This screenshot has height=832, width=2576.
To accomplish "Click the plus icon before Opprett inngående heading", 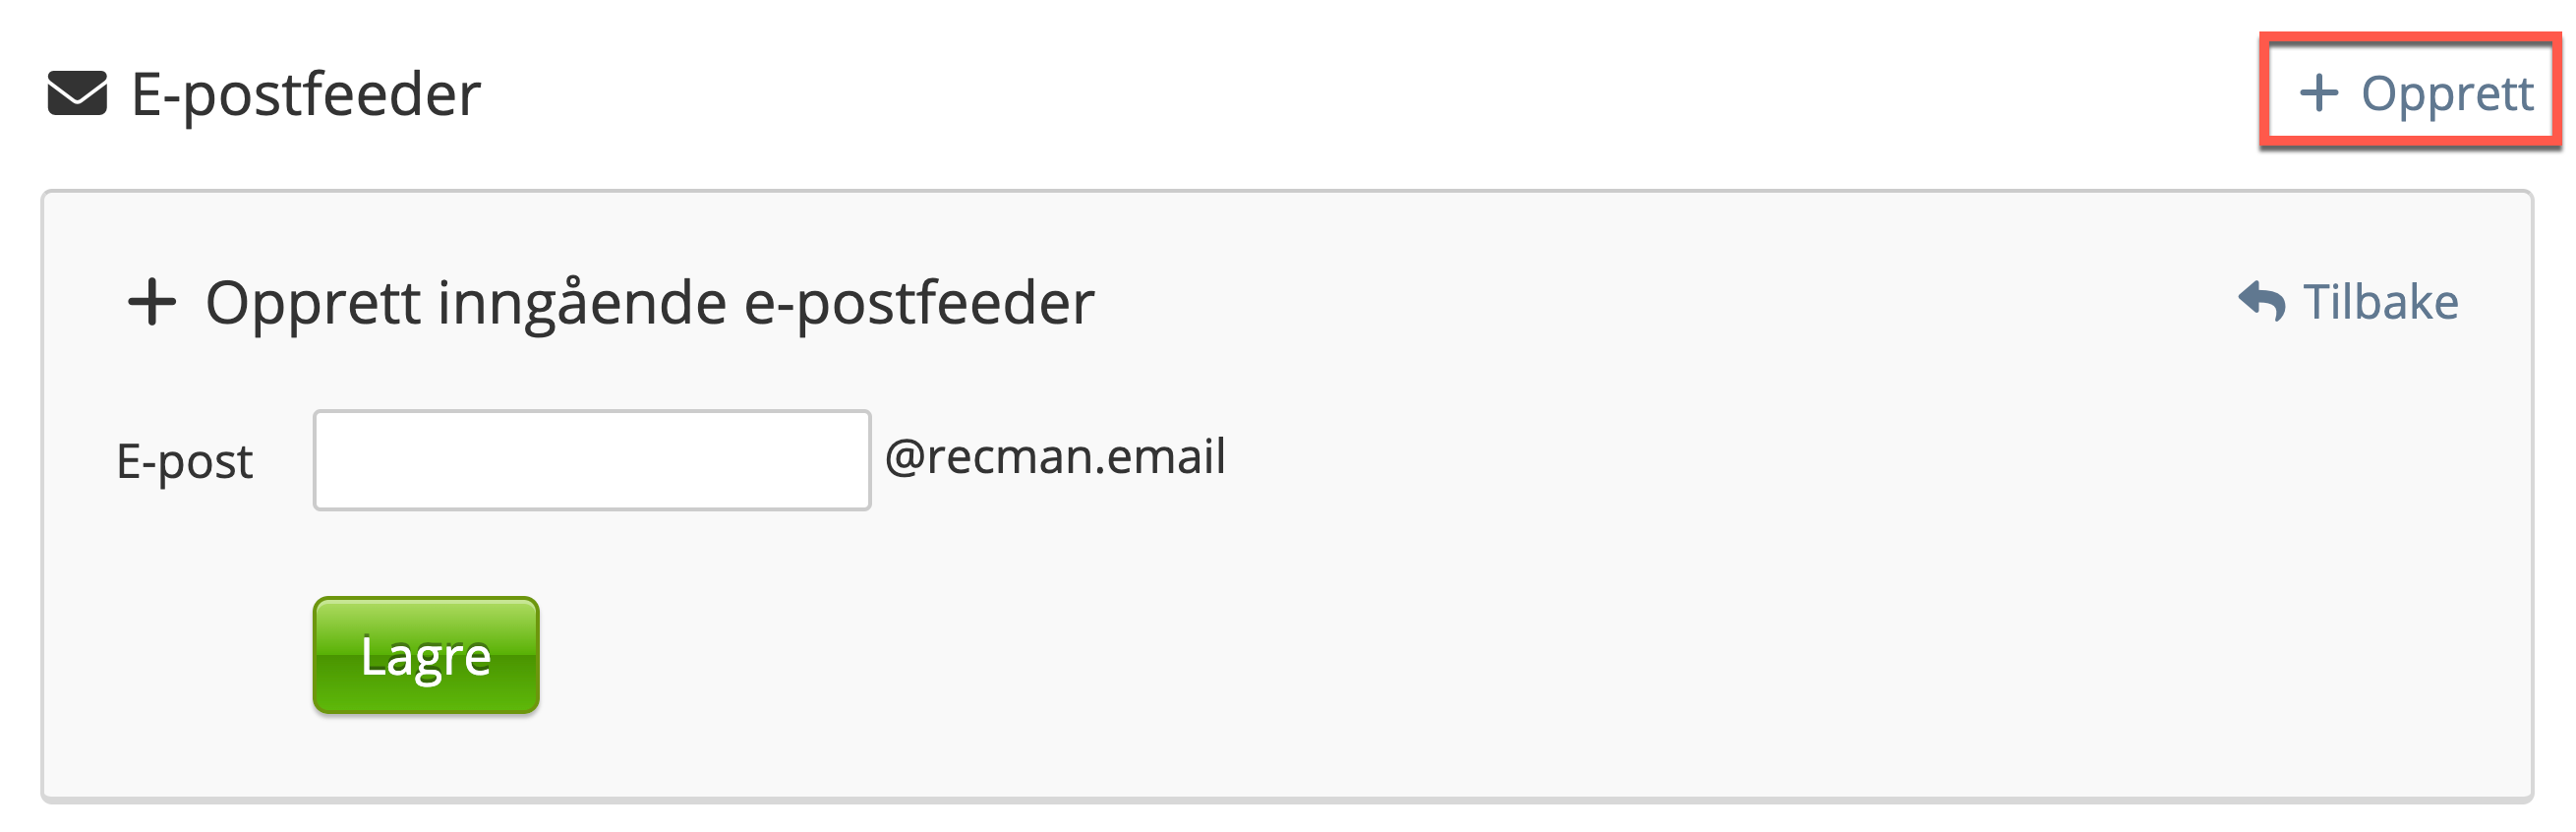I will pyautogui.click(x=152, y=302).
